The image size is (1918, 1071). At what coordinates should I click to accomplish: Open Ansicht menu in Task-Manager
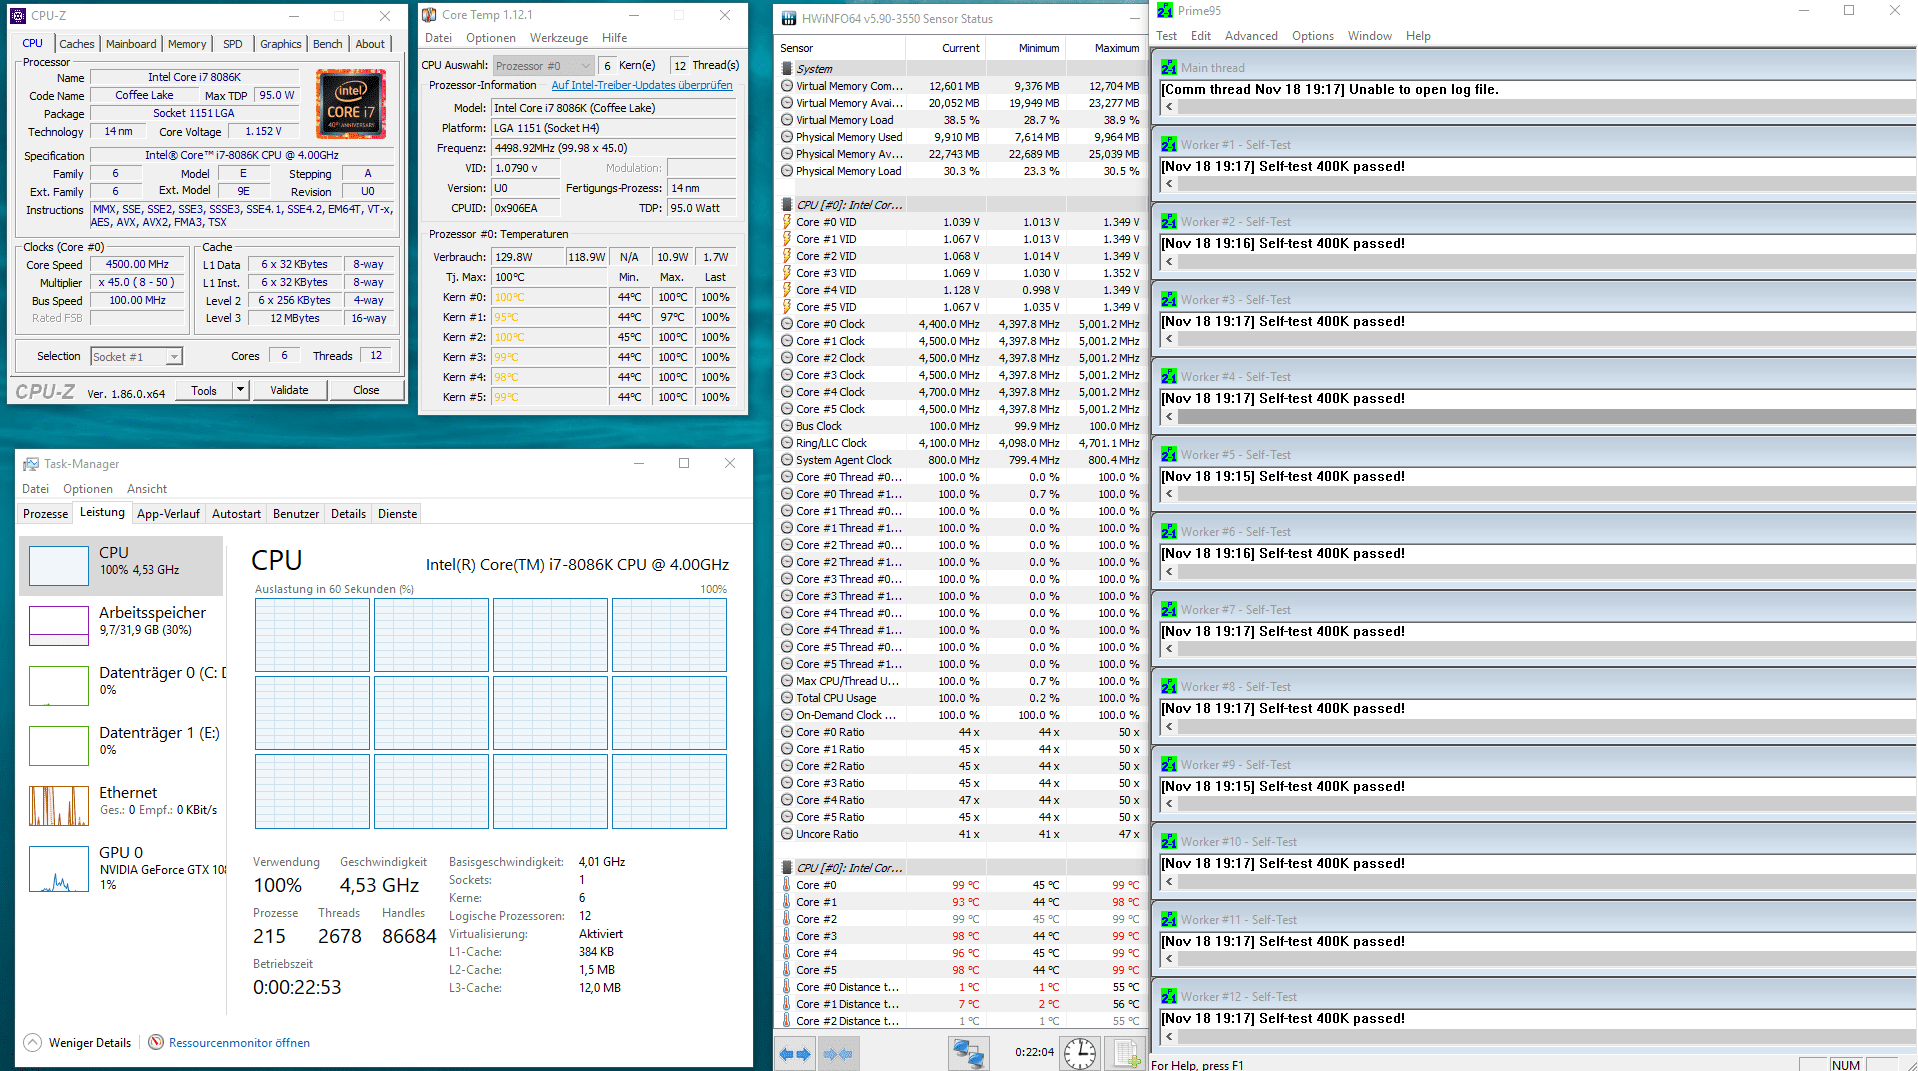(147, 489)
